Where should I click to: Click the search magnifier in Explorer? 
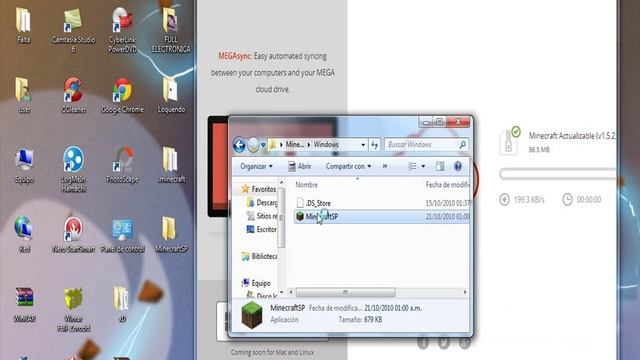(x=462, y=144)
